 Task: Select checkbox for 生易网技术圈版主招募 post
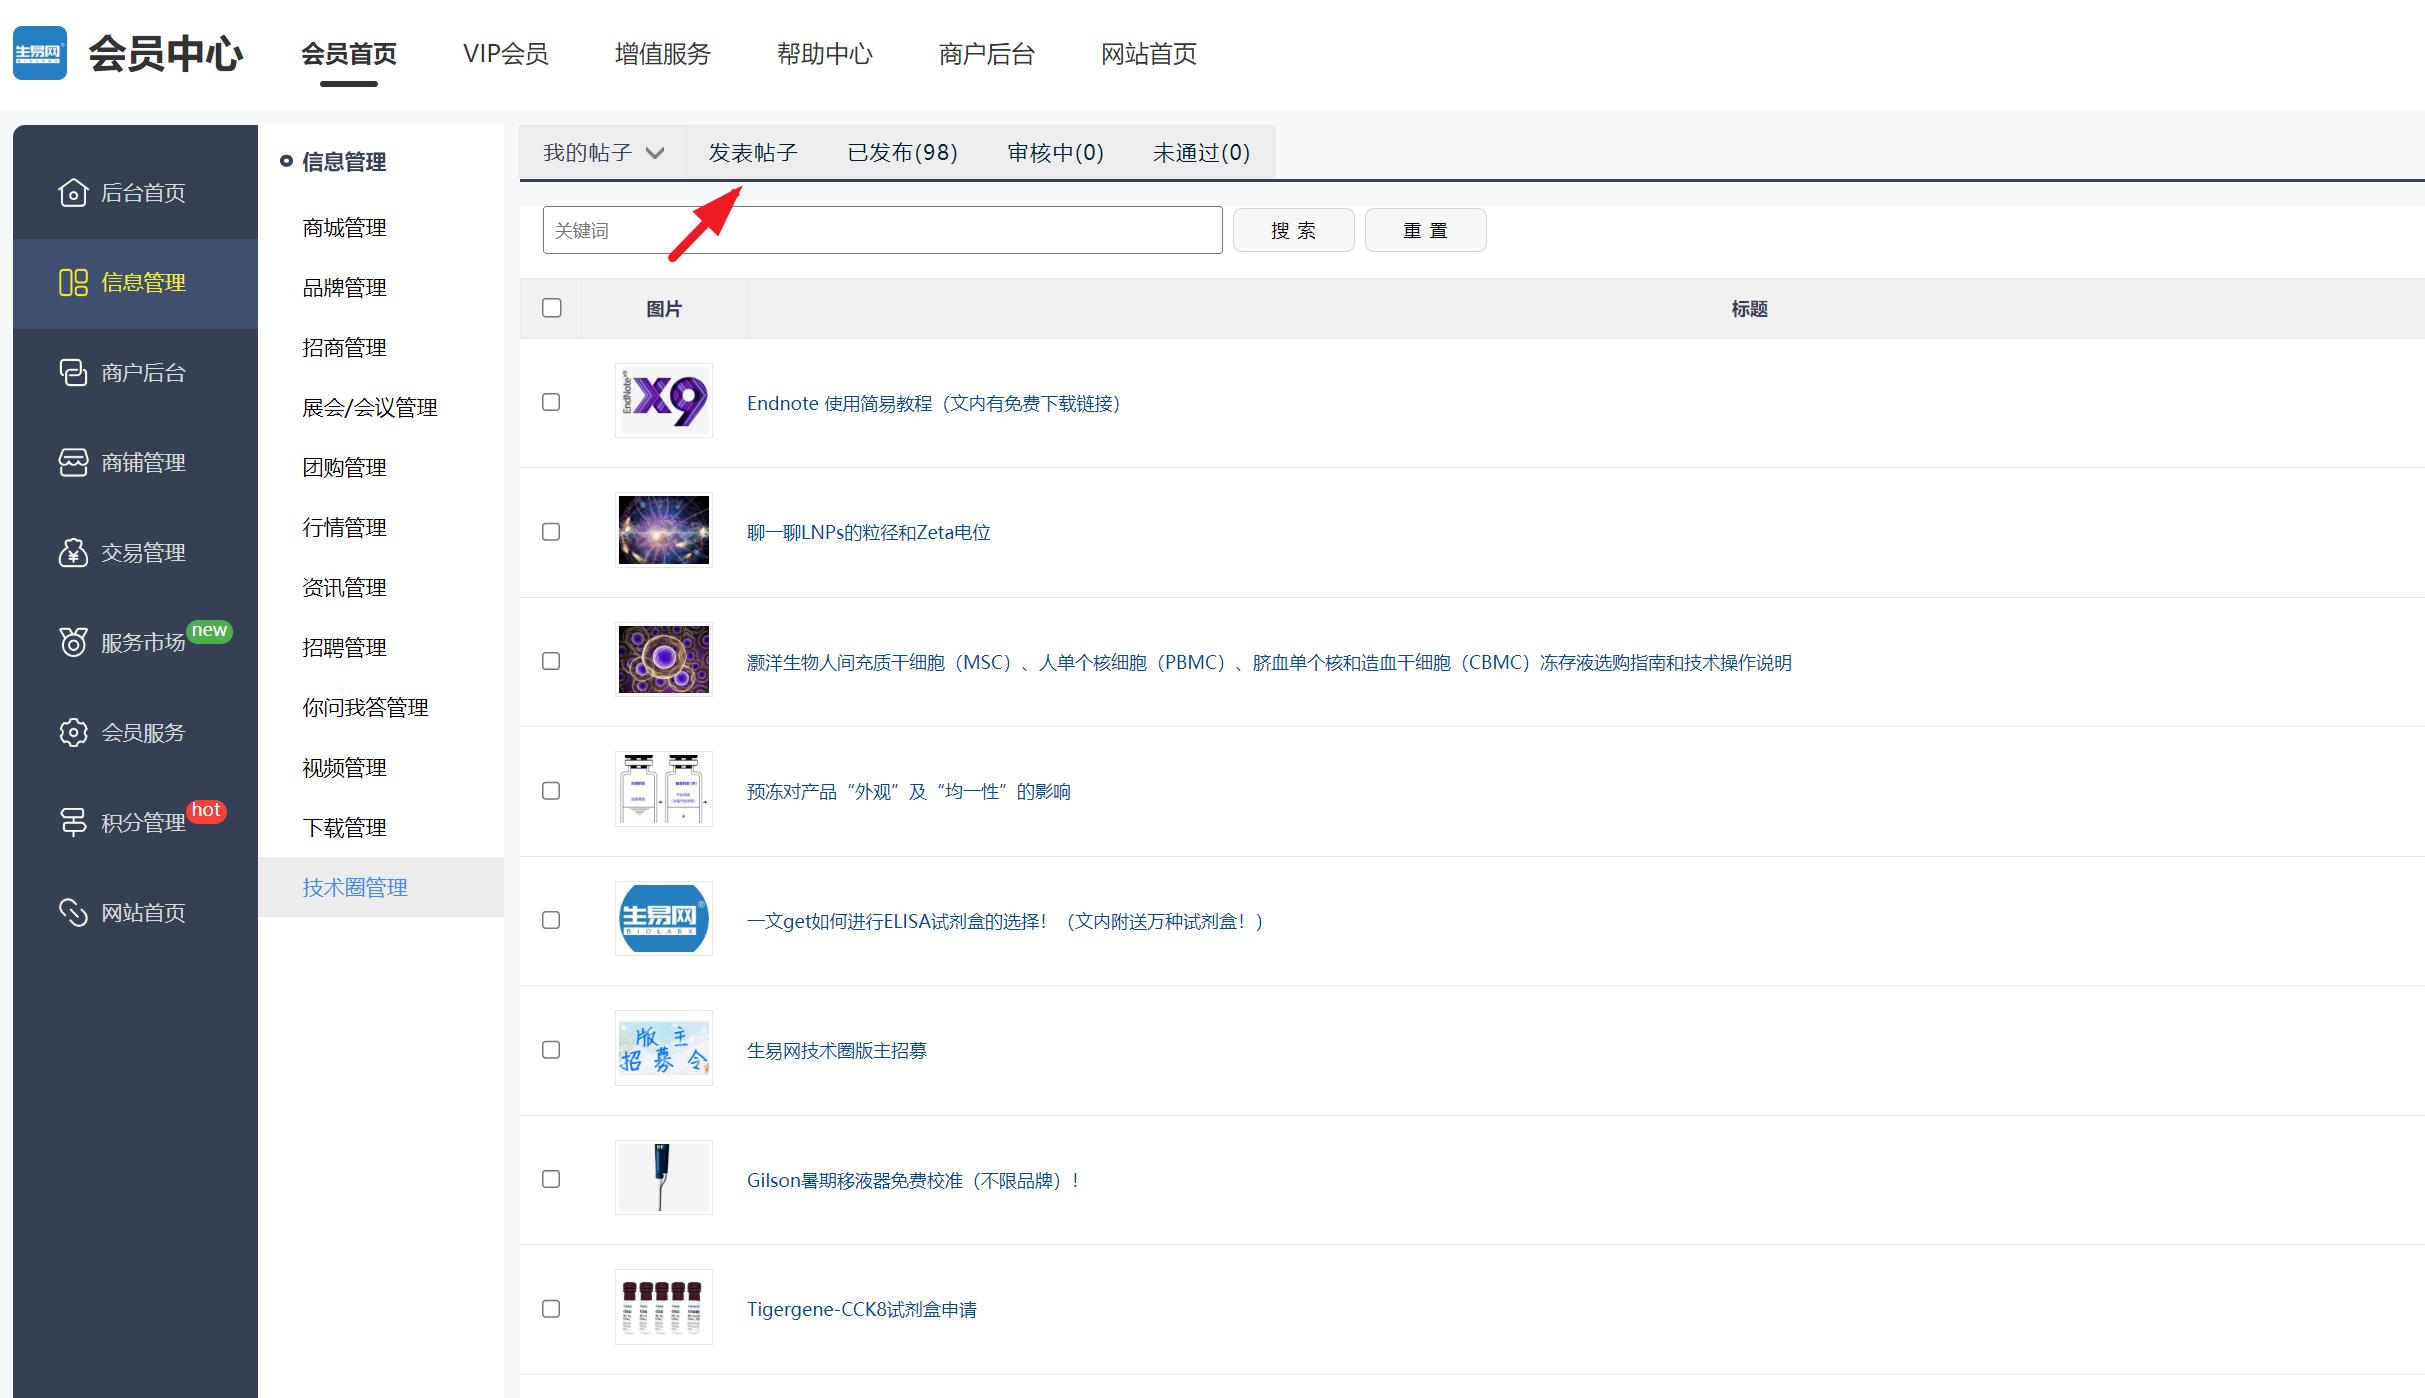click(x=551, y=1050)
